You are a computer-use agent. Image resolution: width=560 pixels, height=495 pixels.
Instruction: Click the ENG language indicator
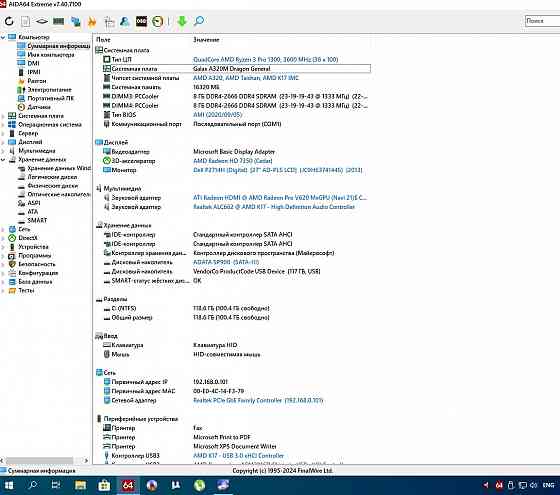click(x=548, y=485)
